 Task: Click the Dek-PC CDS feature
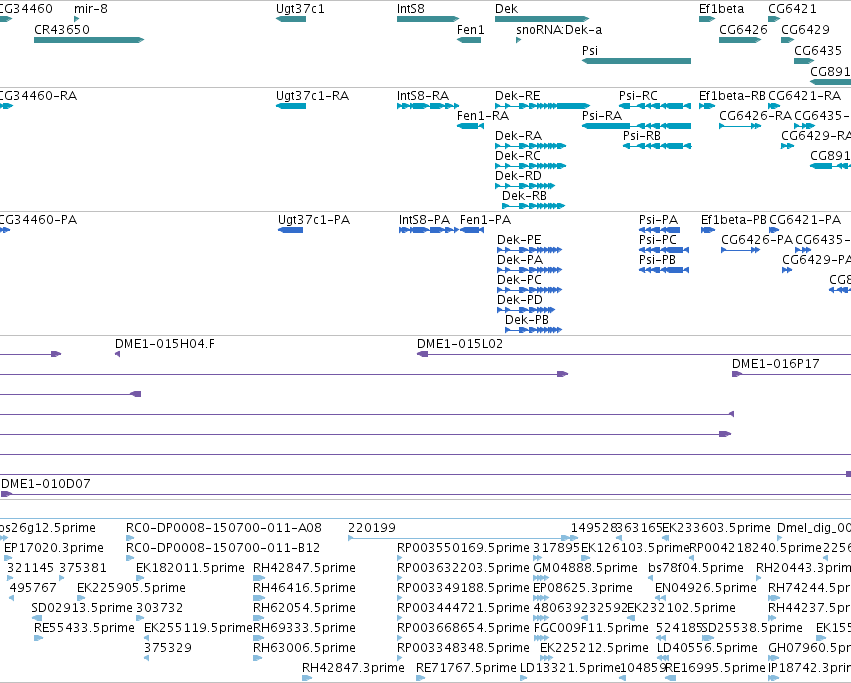click(x=530, y=290)
